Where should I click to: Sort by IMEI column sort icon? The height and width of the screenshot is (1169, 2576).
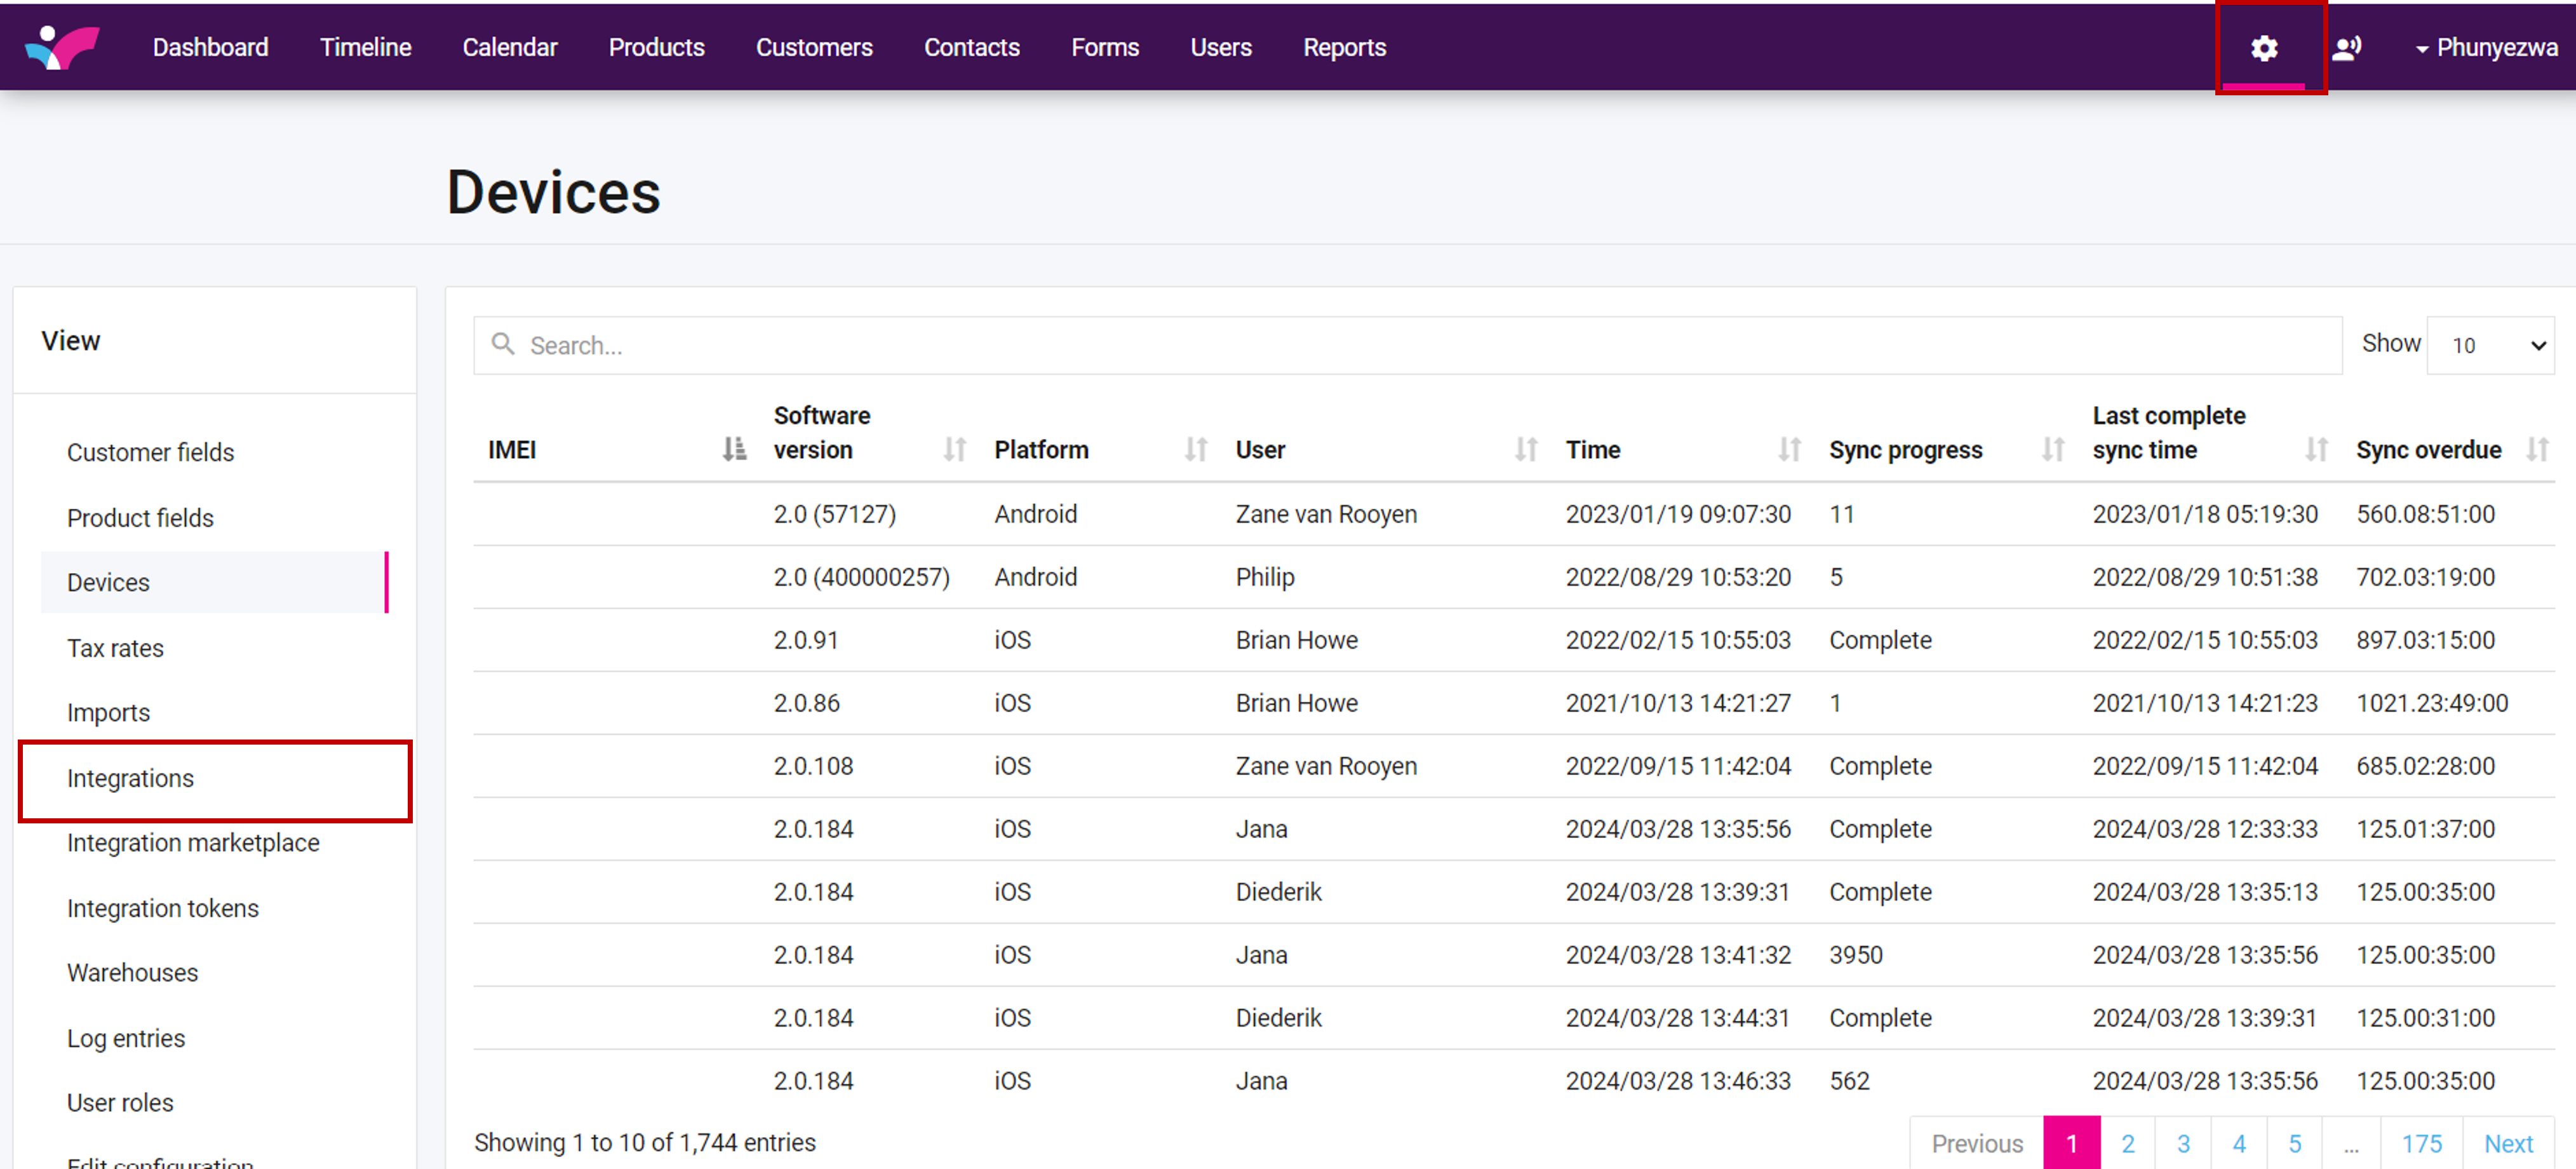[734, 449]
